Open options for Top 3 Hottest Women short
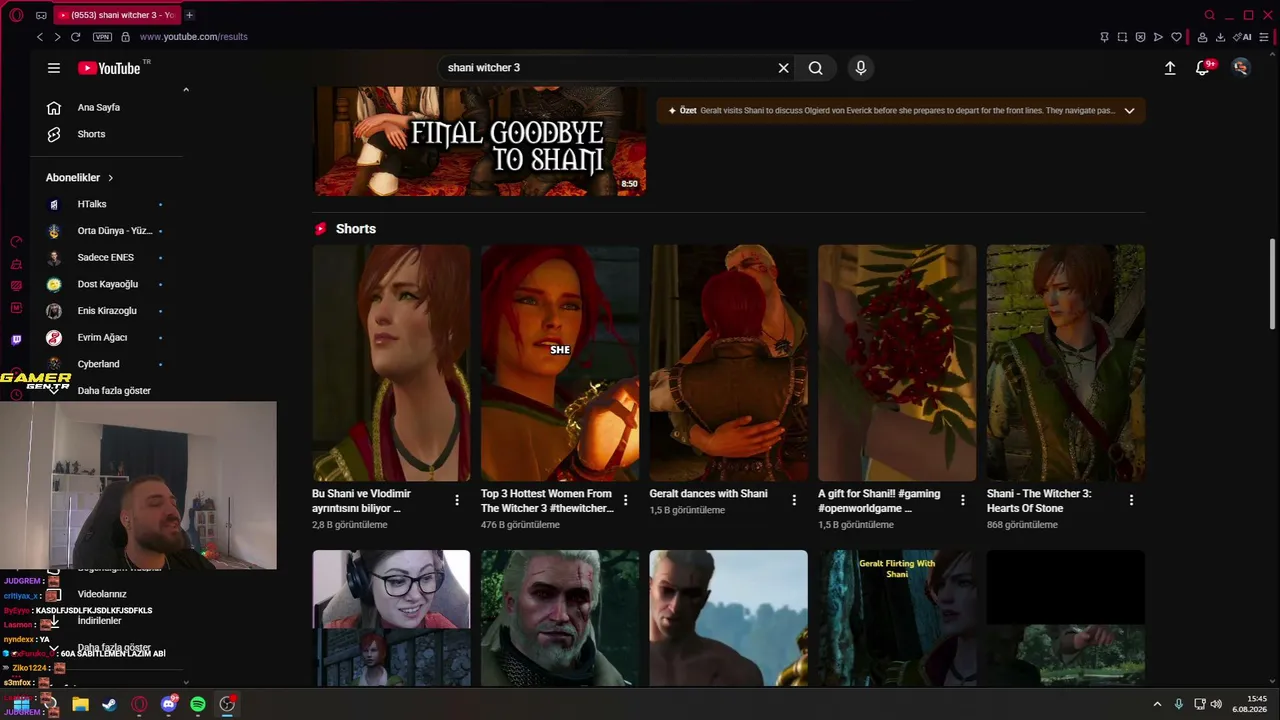The height and width of the screenshot is (720, 1280). pyautogui.click(x=626, y=500)
